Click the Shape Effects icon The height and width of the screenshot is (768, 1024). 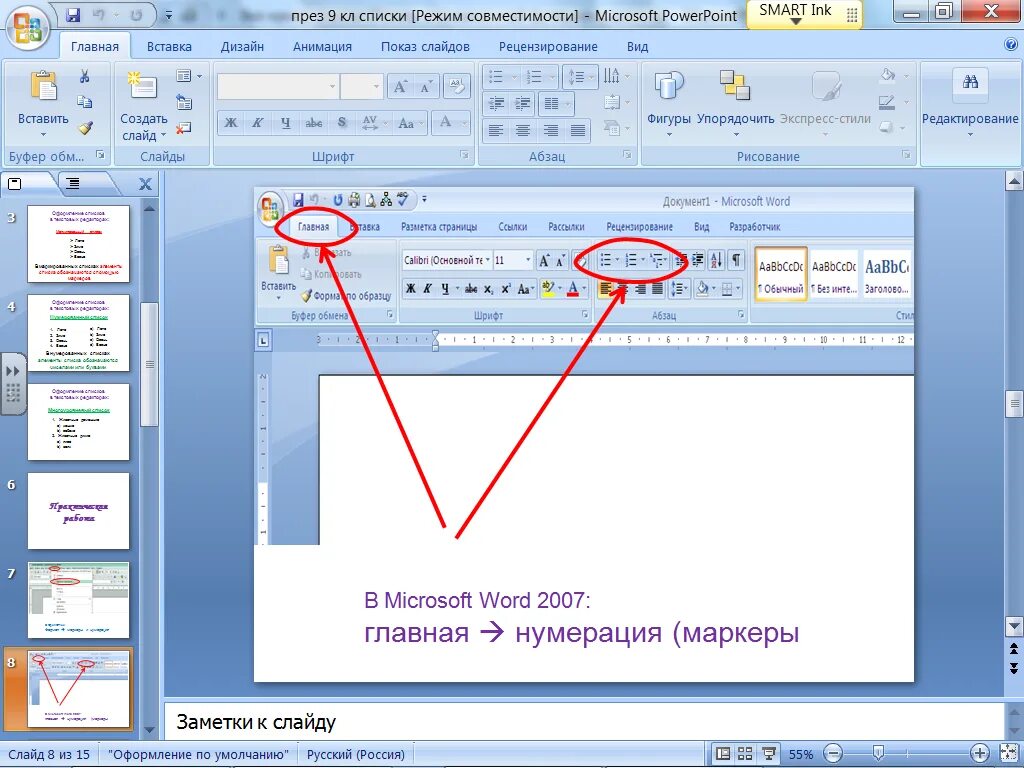886,127
